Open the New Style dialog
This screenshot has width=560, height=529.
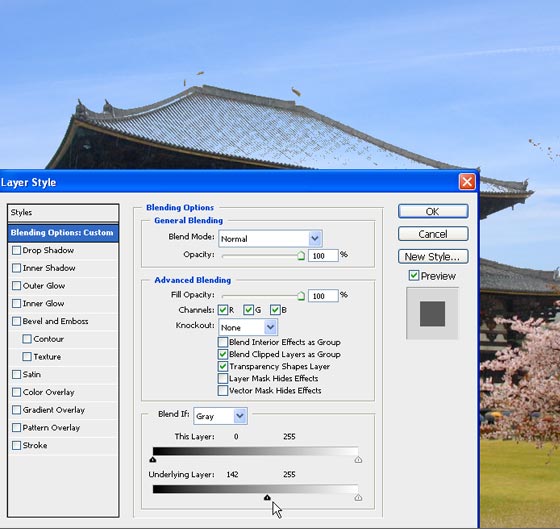point(433,256)
